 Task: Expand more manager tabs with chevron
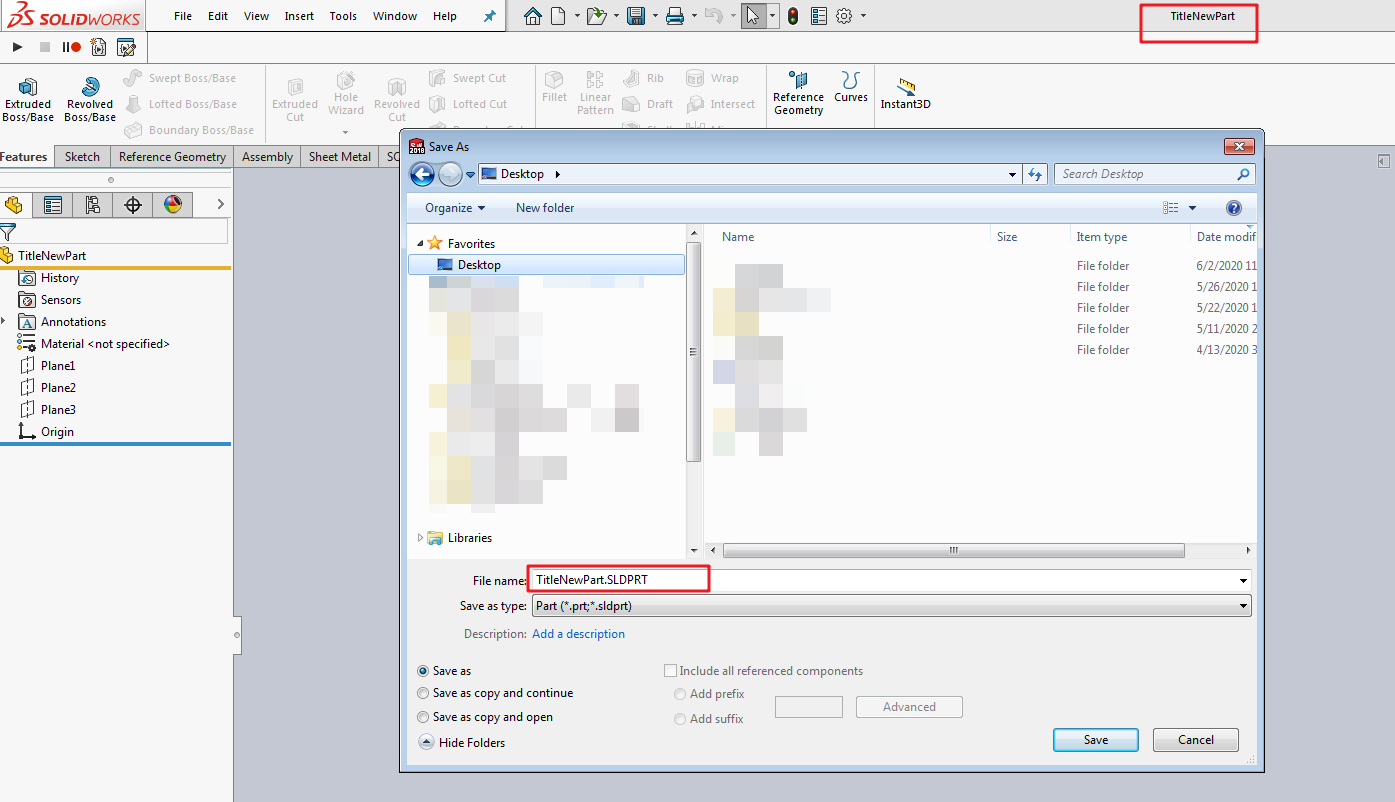pos(221,205)
